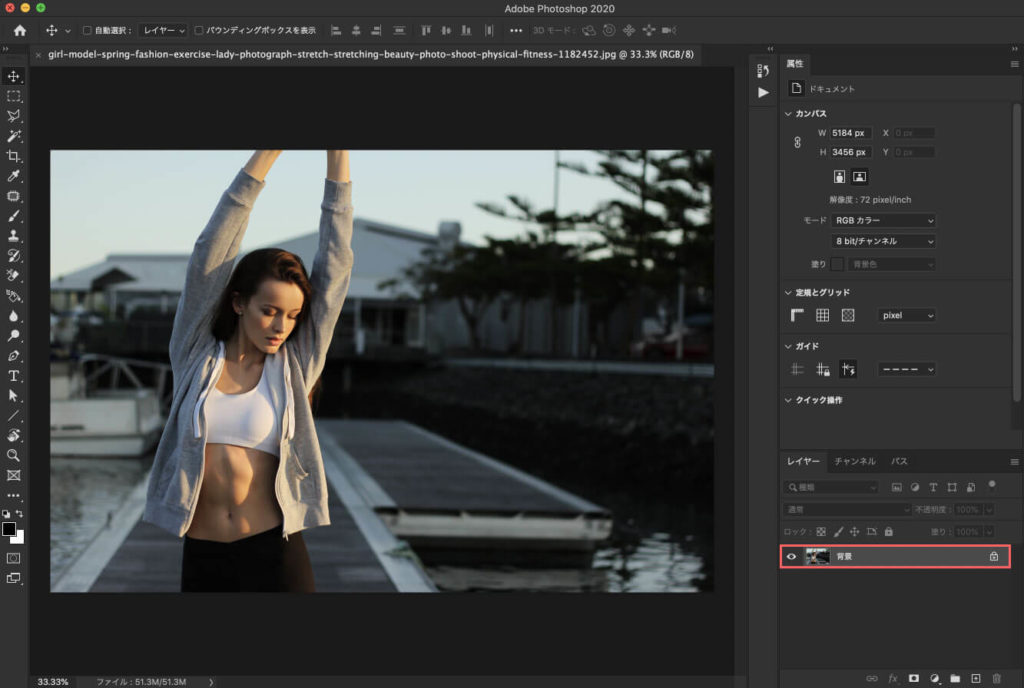Select the Frame tool
Viewport: 1024px width, 688px height.
13,475
